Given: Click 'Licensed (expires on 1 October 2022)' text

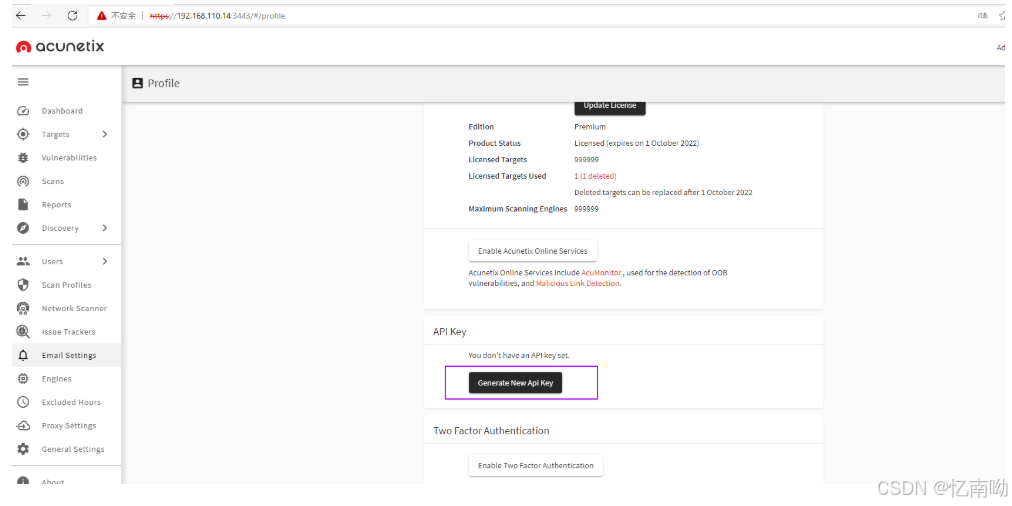Looking at the screenshot, I should coord(636,143).
